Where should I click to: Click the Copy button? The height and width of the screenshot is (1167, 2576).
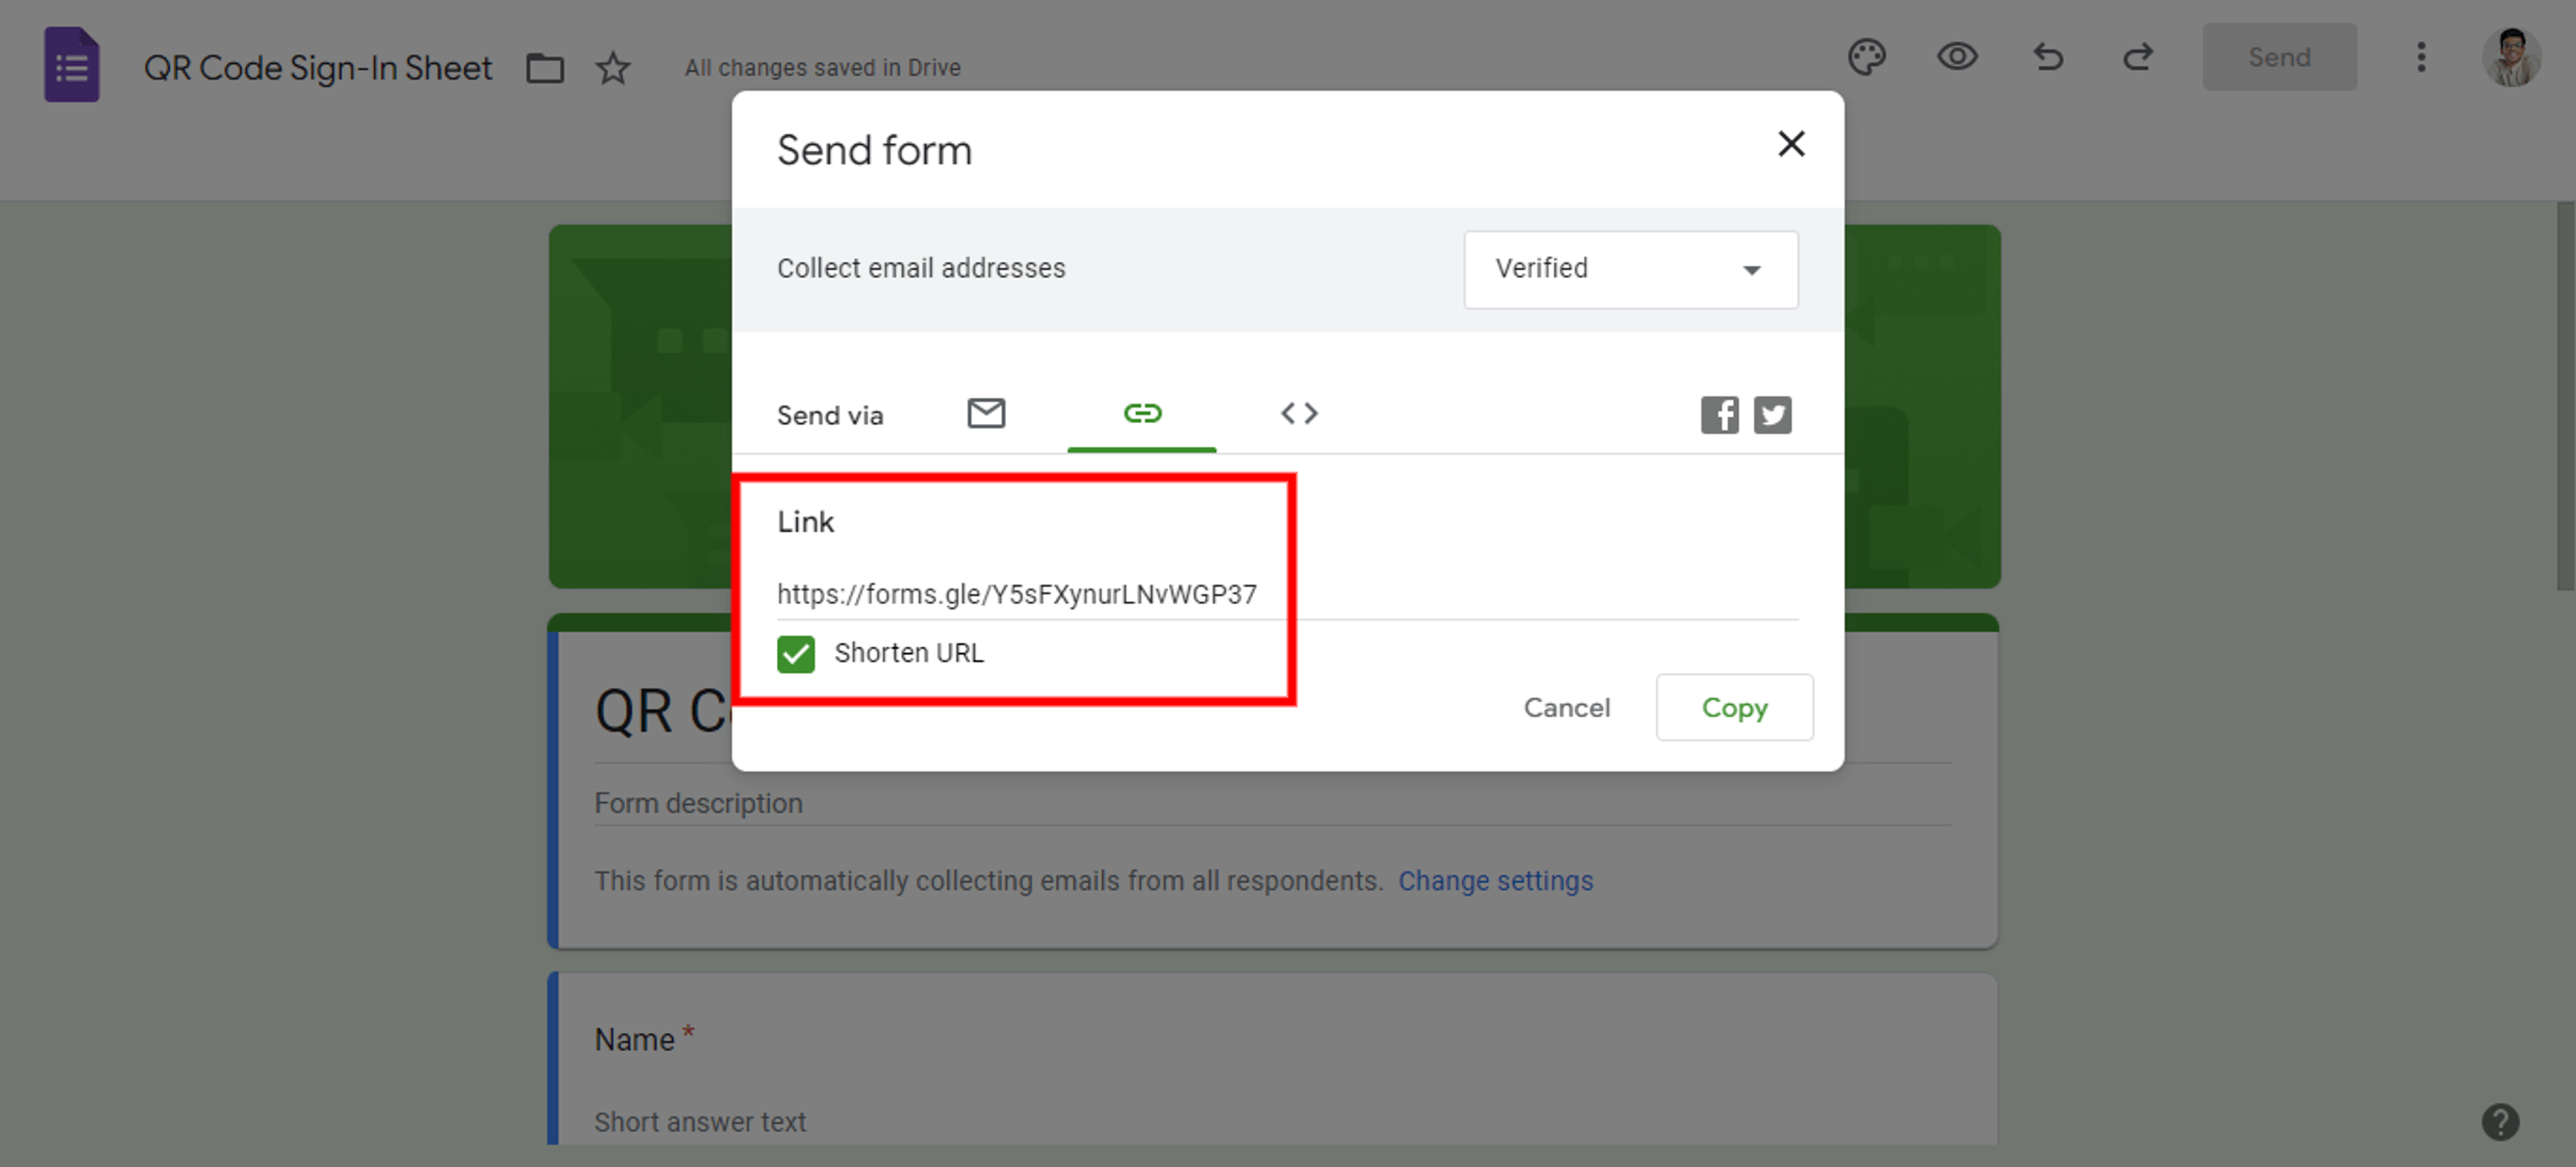1734,707
